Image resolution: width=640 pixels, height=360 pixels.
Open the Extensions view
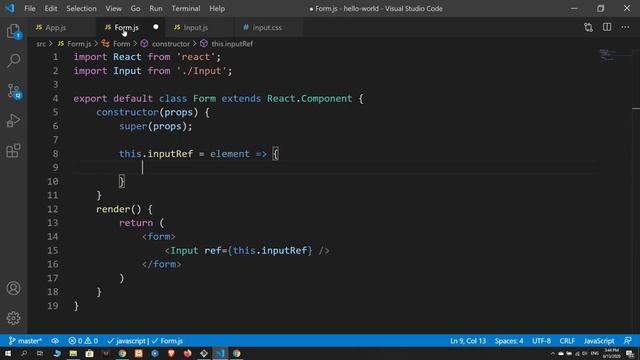[13, 151]
